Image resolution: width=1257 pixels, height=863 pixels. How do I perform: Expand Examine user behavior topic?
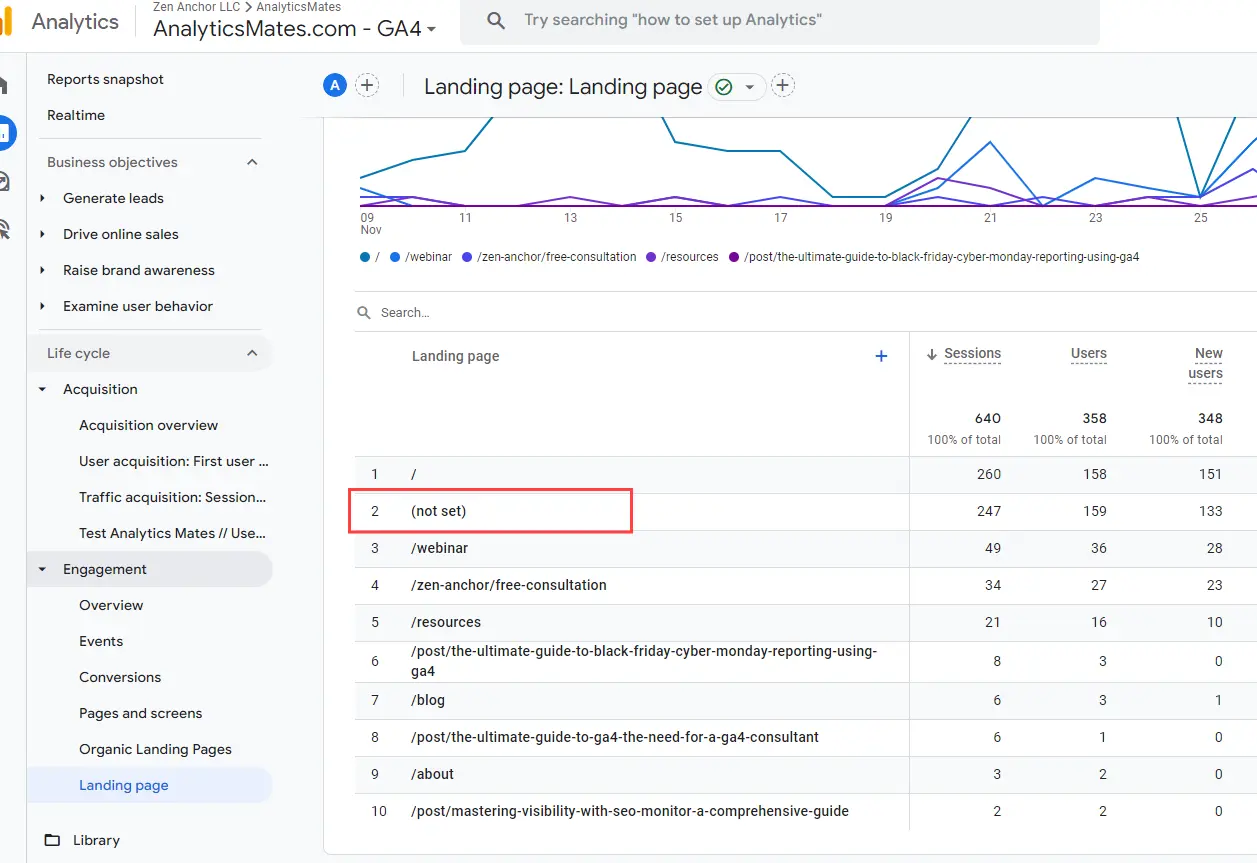pos(42,306)
